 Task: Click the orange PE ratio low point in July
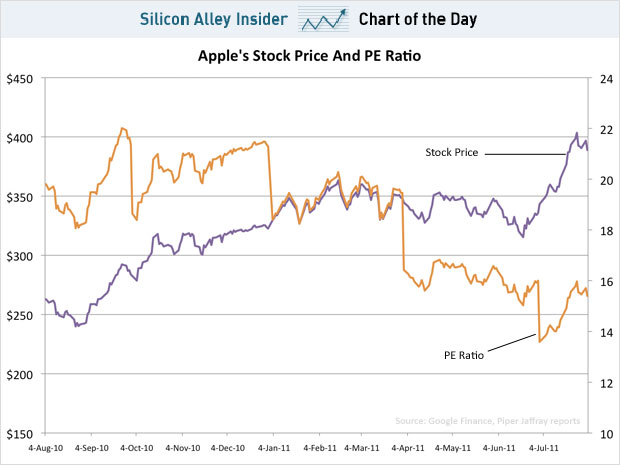coord(539,342)
